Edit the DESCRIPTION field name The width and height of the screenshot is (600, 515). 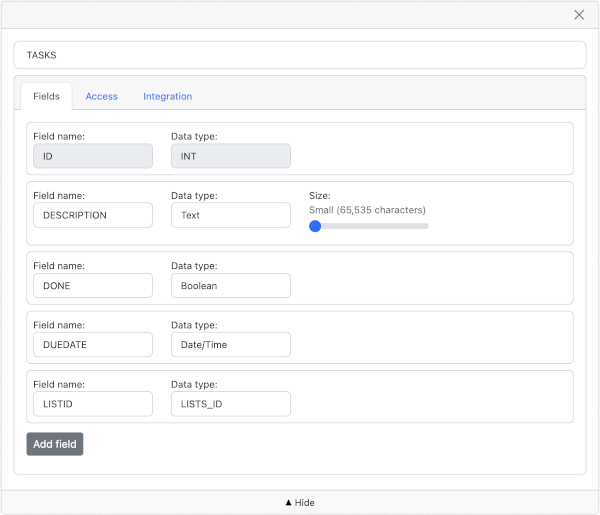coord(92,215)
